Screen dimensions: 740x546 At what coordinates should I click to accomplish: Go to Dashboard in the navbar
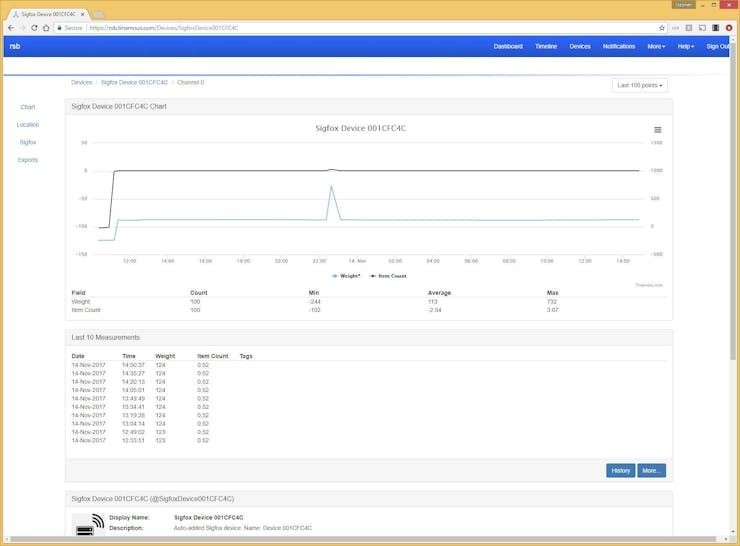508,46
